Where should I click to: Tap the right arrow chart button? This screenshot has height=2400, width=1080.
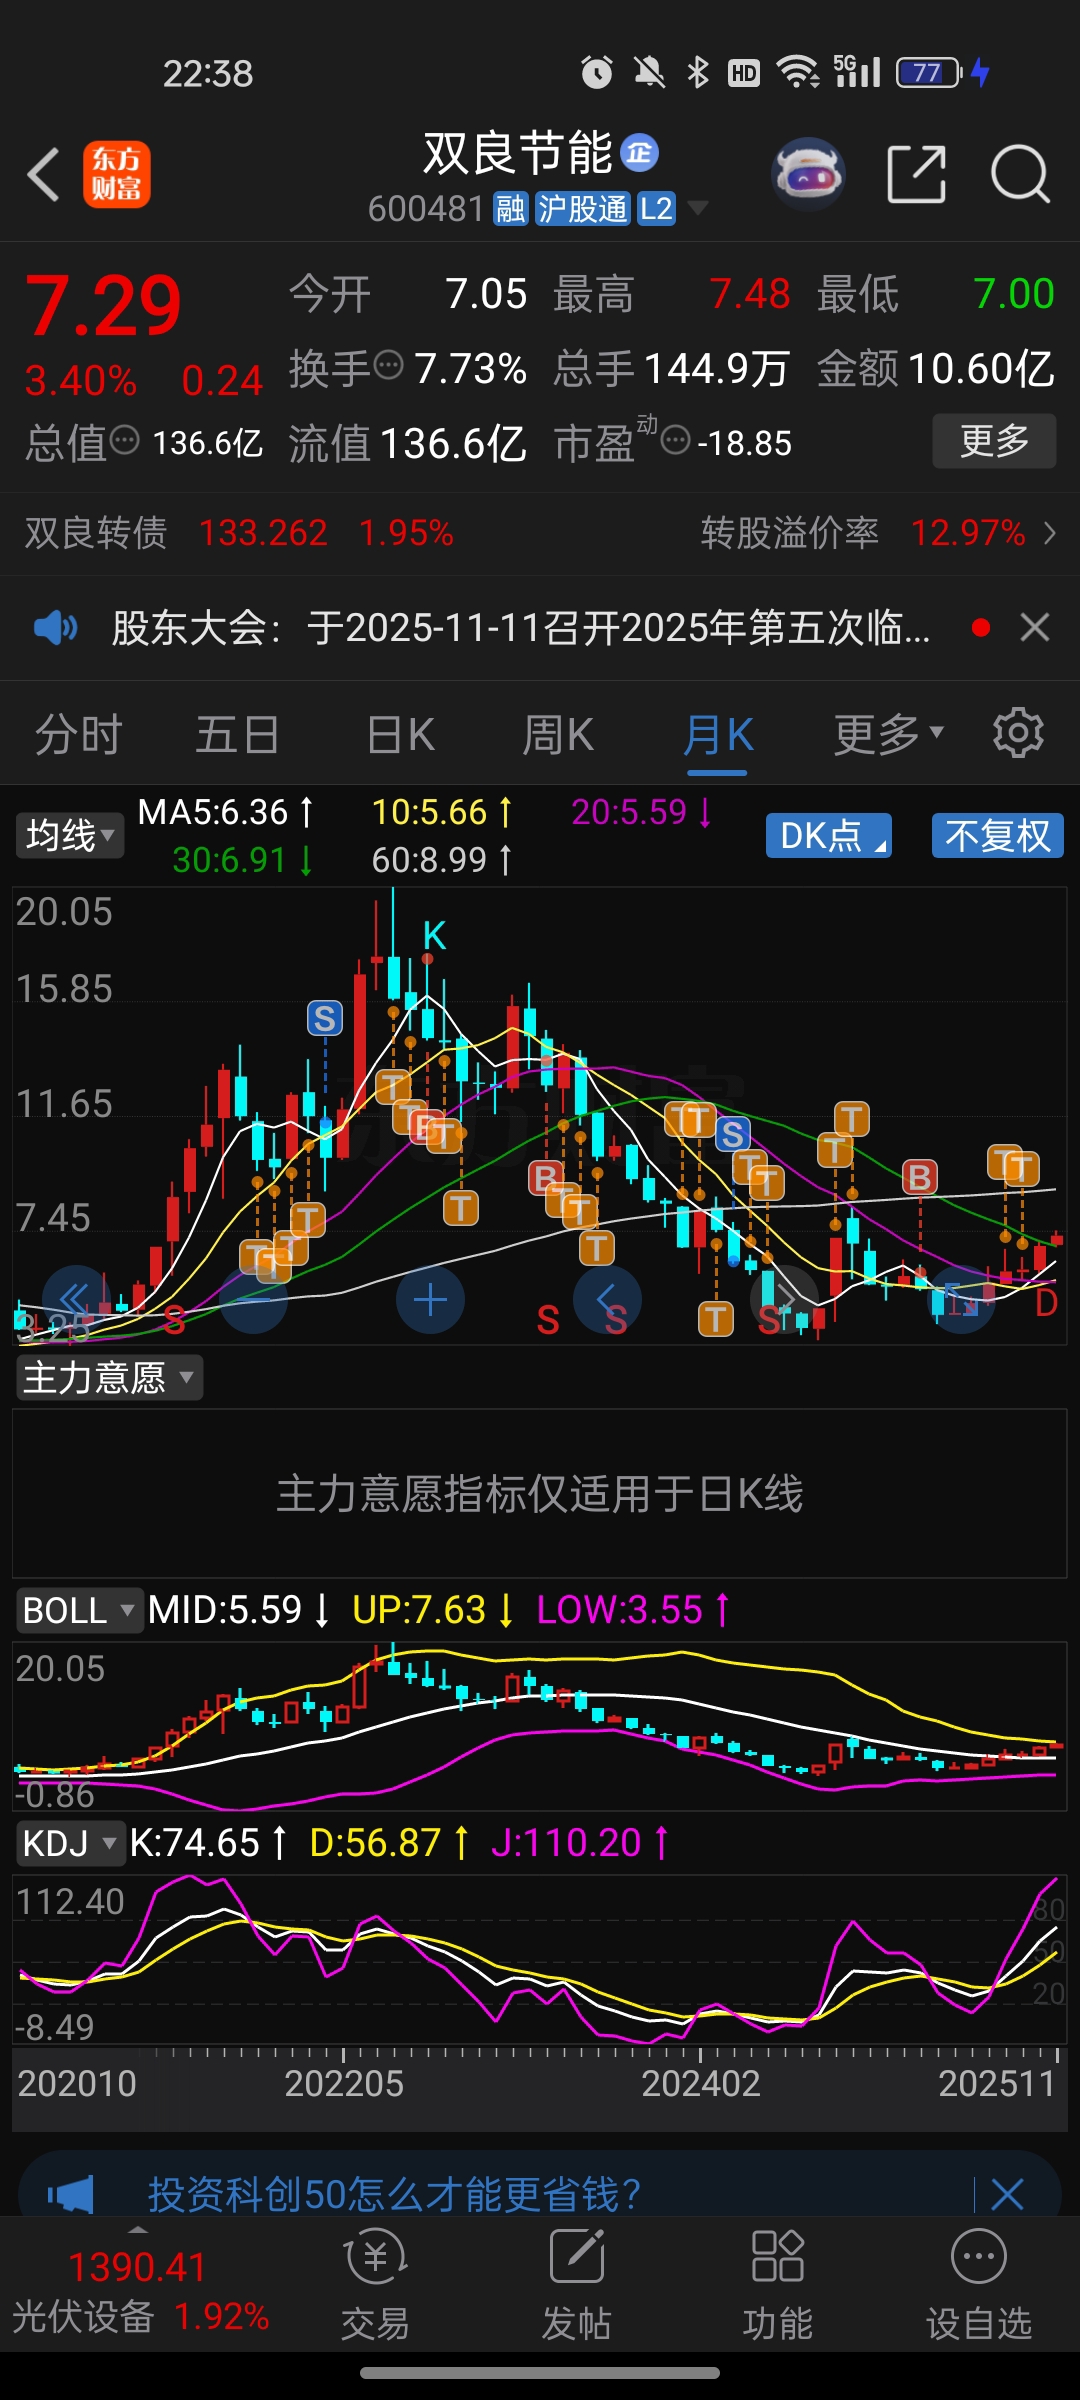(784, 1300)
